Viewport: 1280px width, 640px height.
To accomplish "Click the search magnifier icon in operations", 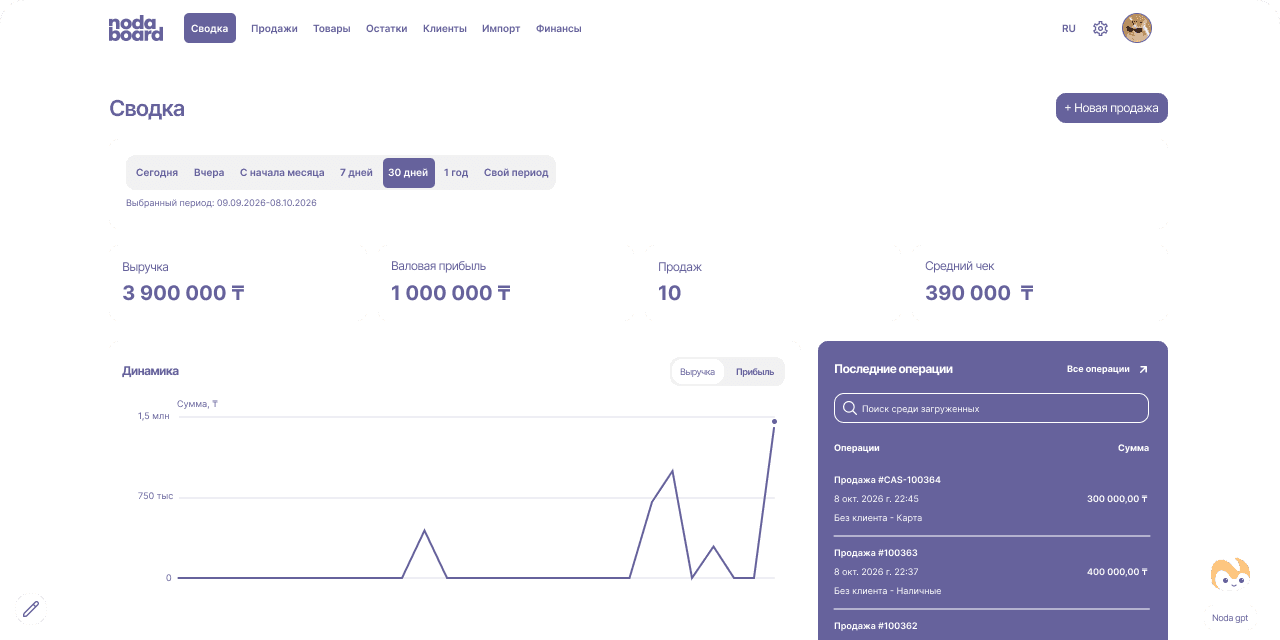I will (x=850, y=408).
